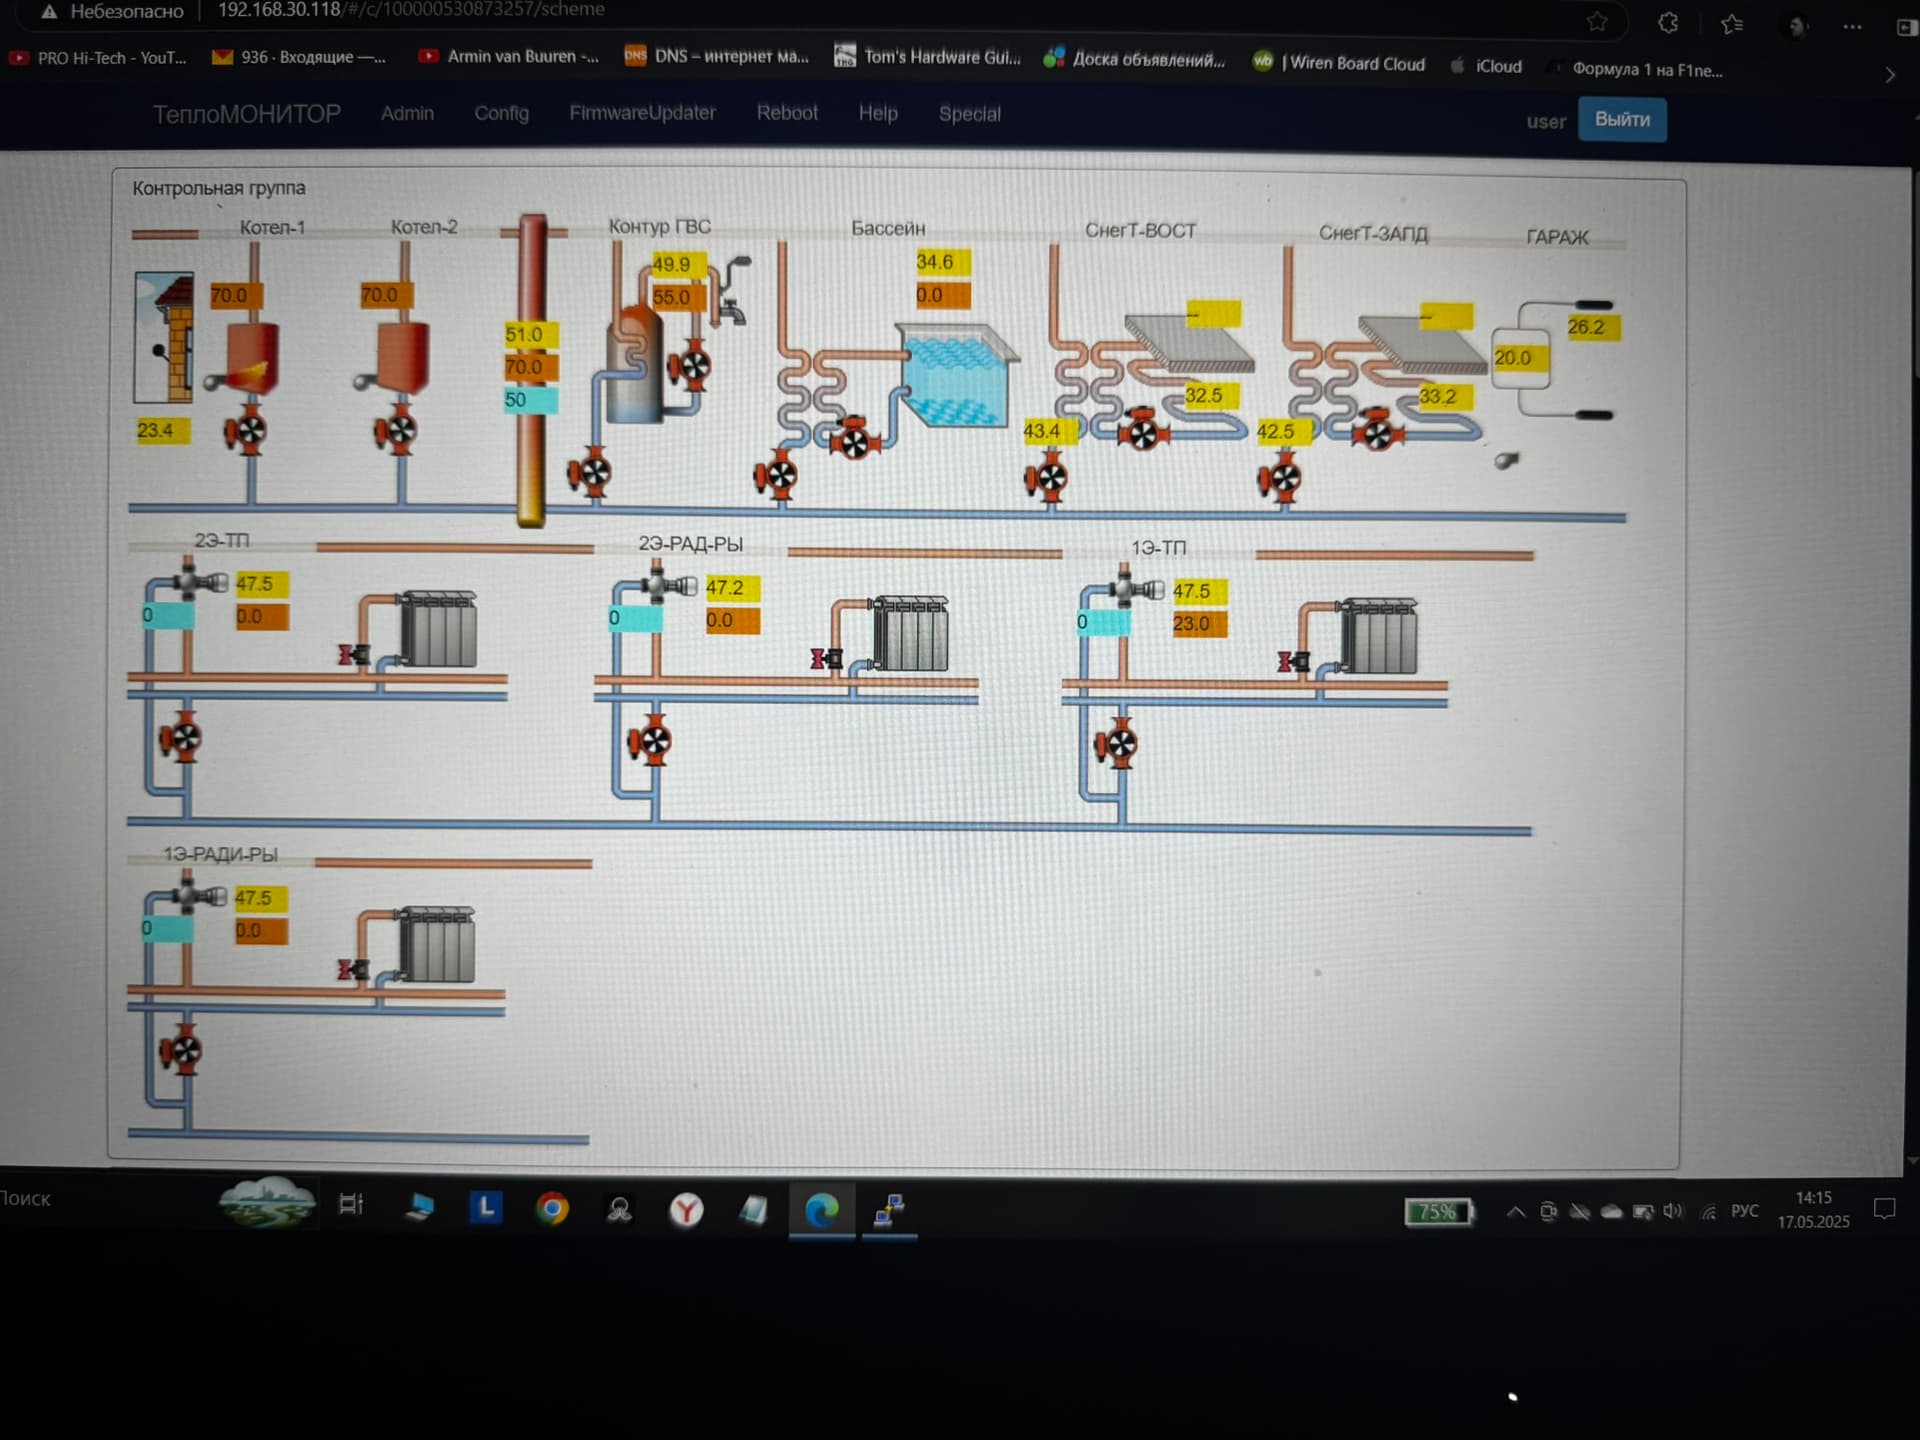Open the Special menu item

click(969, 114)
